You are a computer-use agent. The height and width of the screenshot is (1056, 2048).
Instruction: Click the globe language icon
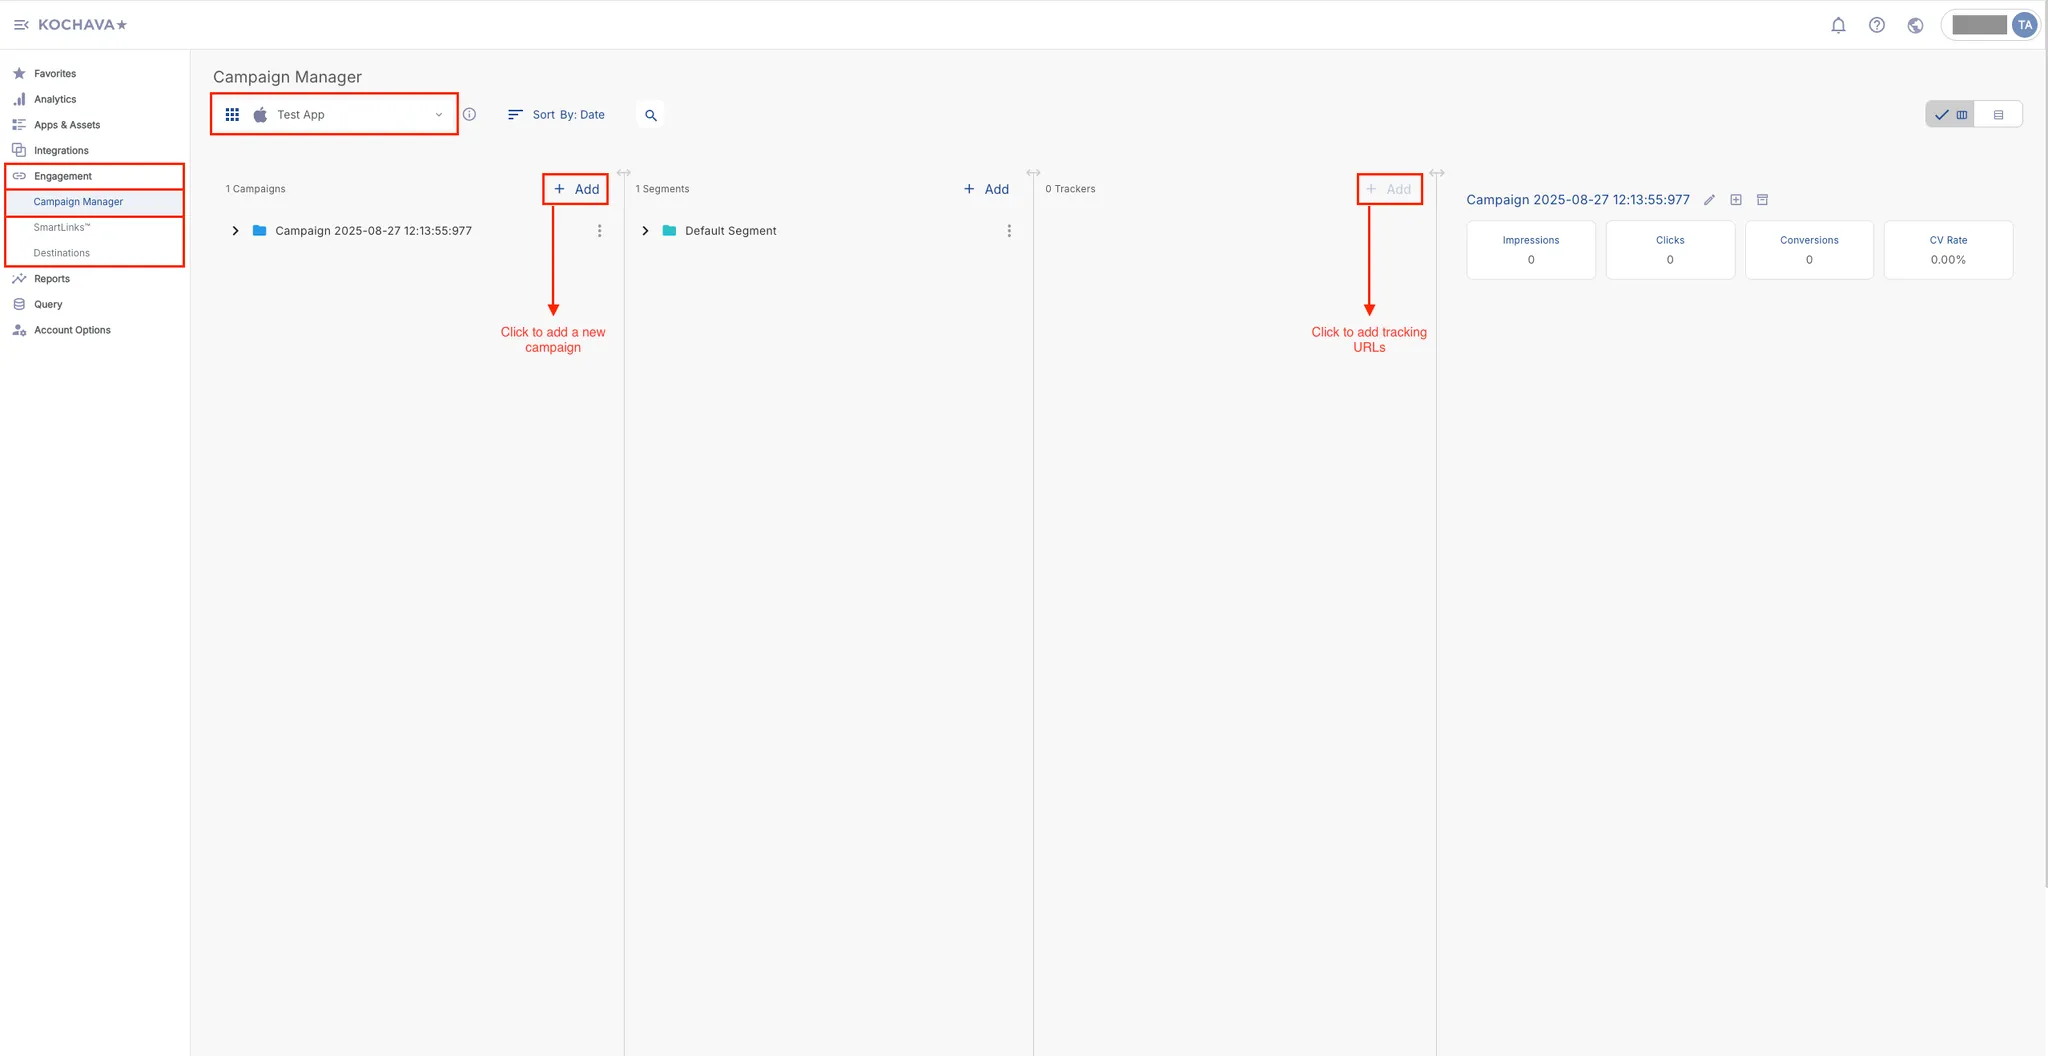pyautogui.click(x=1915, y=25)
